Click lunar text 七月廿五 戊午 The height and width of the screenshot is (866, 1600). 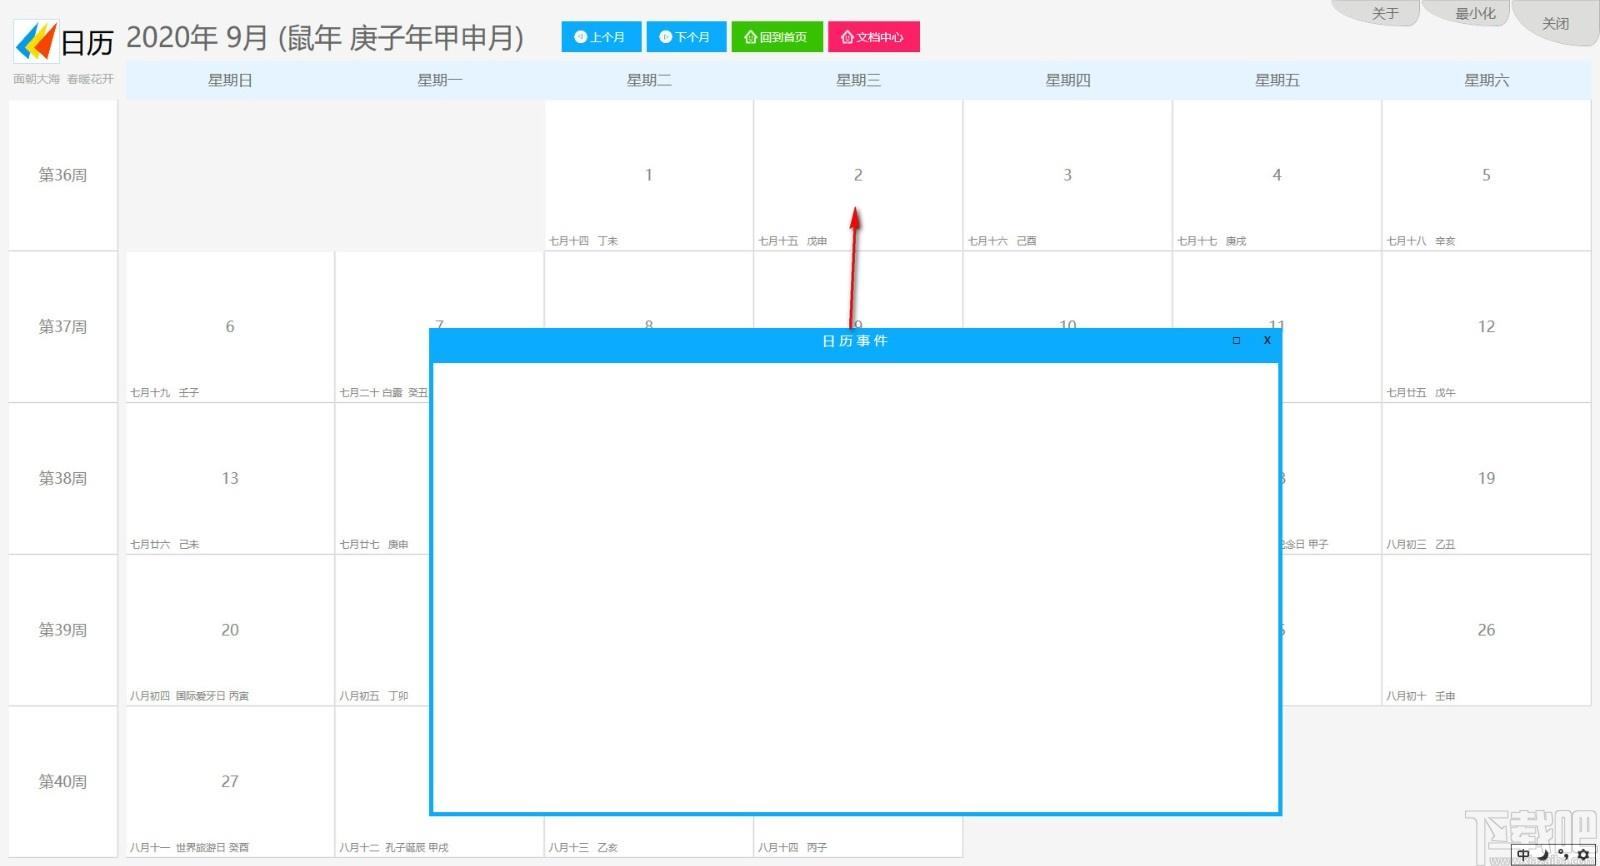coord(1421,393)
